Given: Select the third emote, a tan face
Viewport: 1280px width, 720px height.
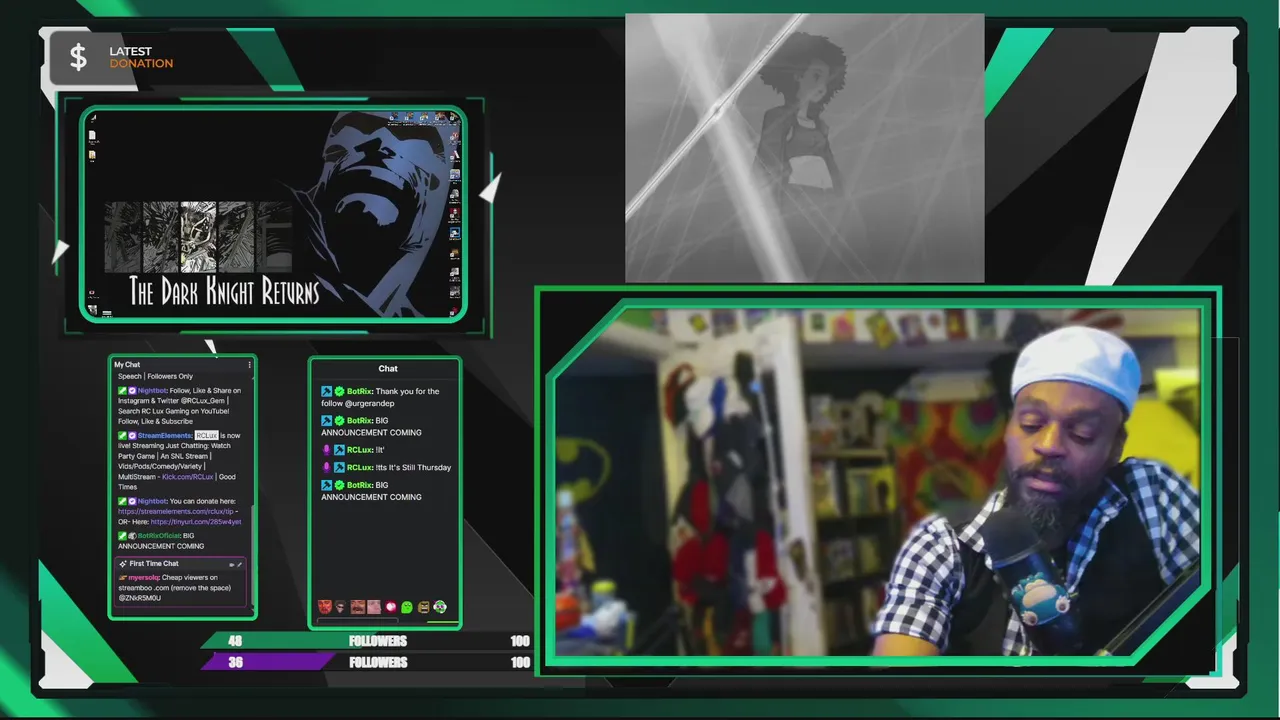Looking at the screenshot, I should point(358,607).
